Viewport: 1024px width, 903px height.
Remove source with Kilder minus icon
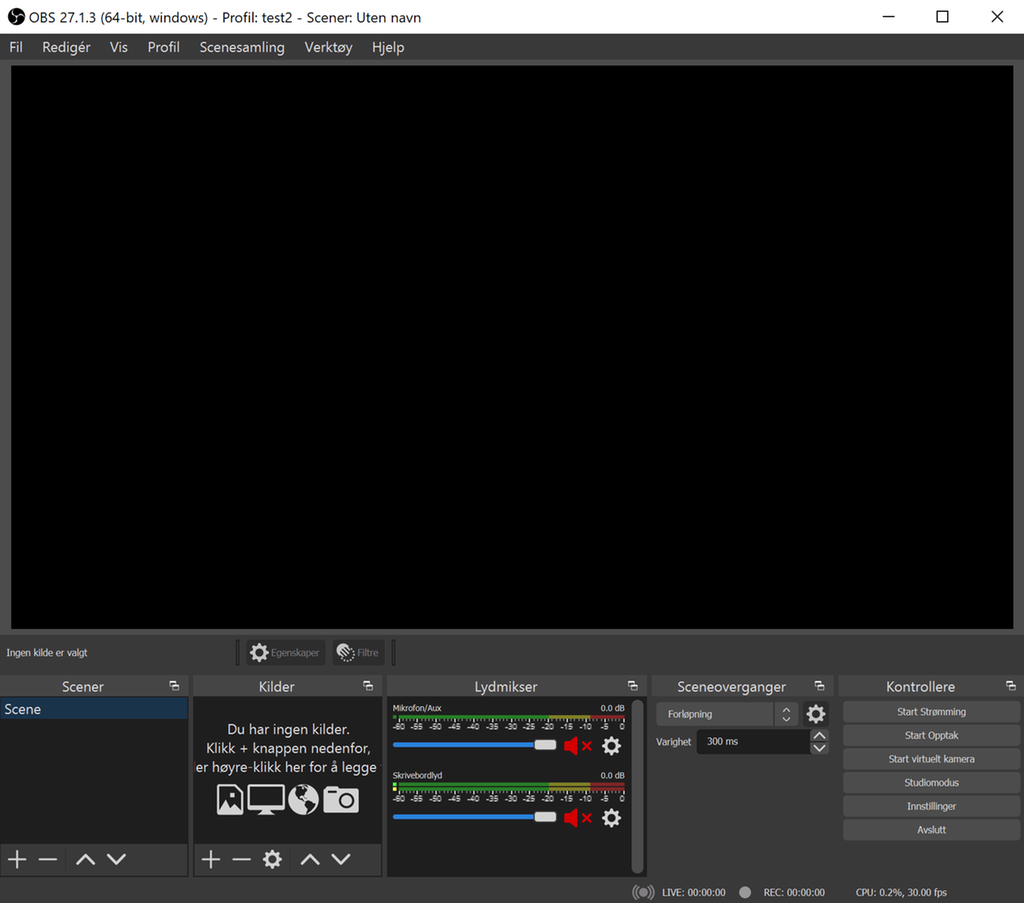pyautogui.click(x=241, y=859)
